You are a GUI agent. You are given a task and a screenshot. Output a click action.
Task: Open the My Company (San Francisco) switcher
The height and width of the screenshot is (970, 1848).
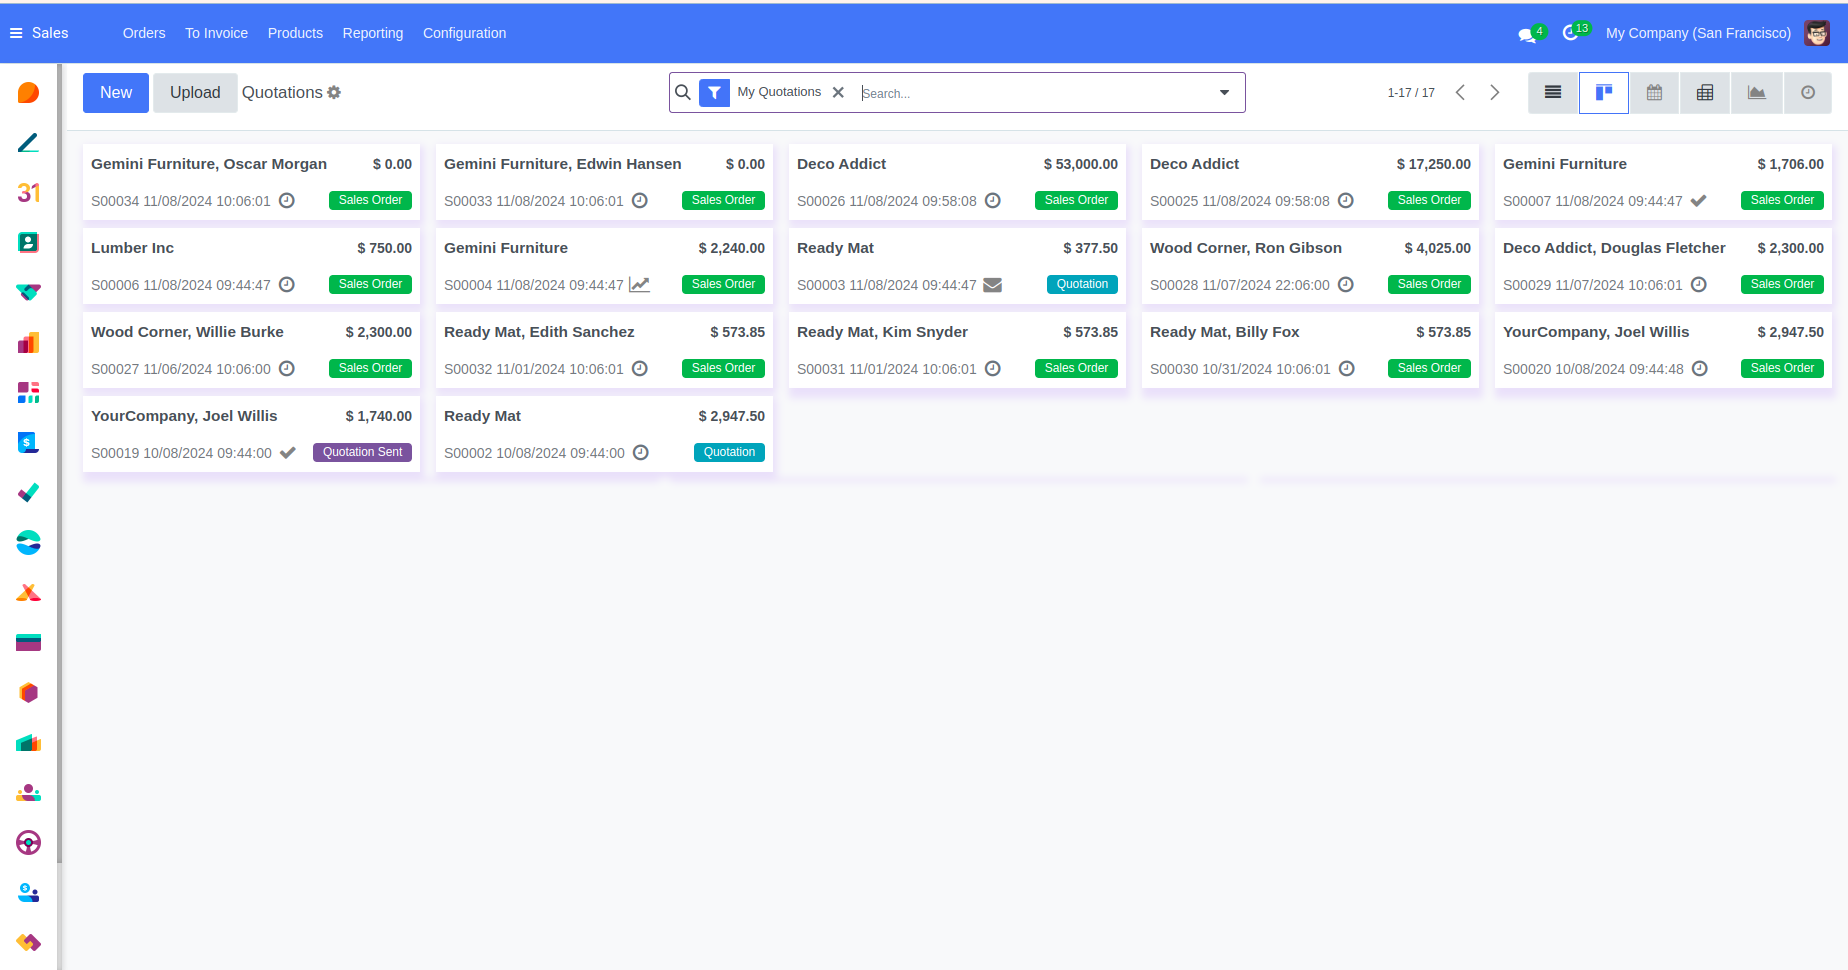(1698, 33)
